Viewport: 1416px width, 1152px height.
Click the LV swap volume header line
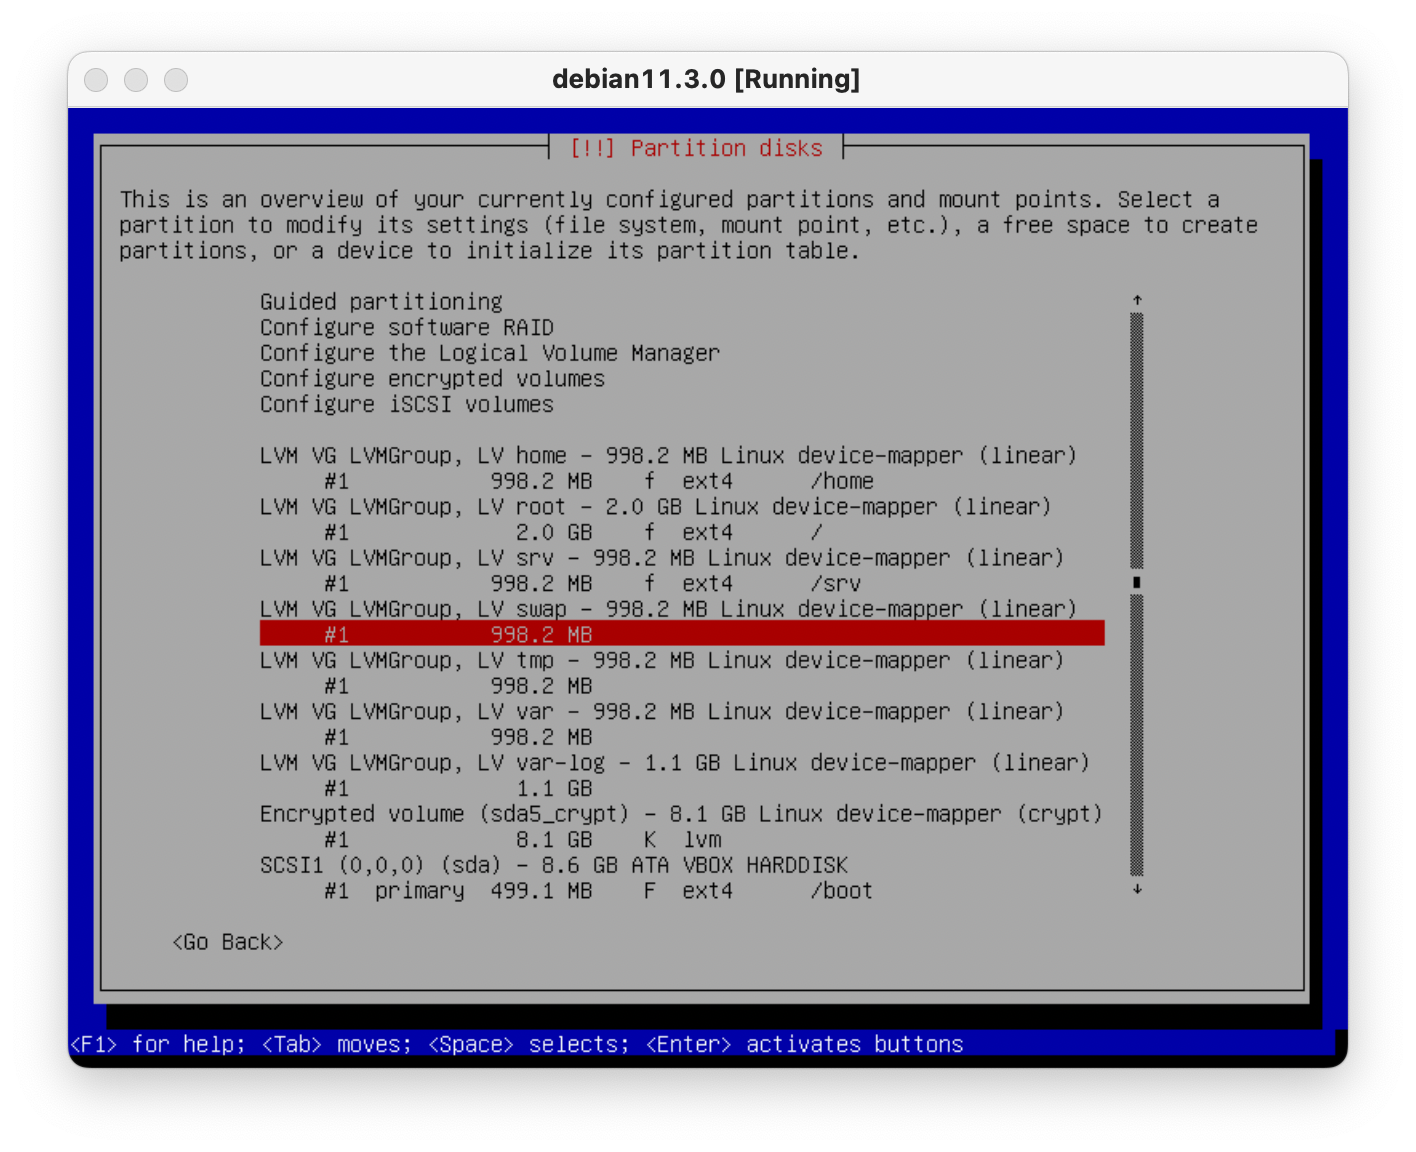click(x=667, y=609)
